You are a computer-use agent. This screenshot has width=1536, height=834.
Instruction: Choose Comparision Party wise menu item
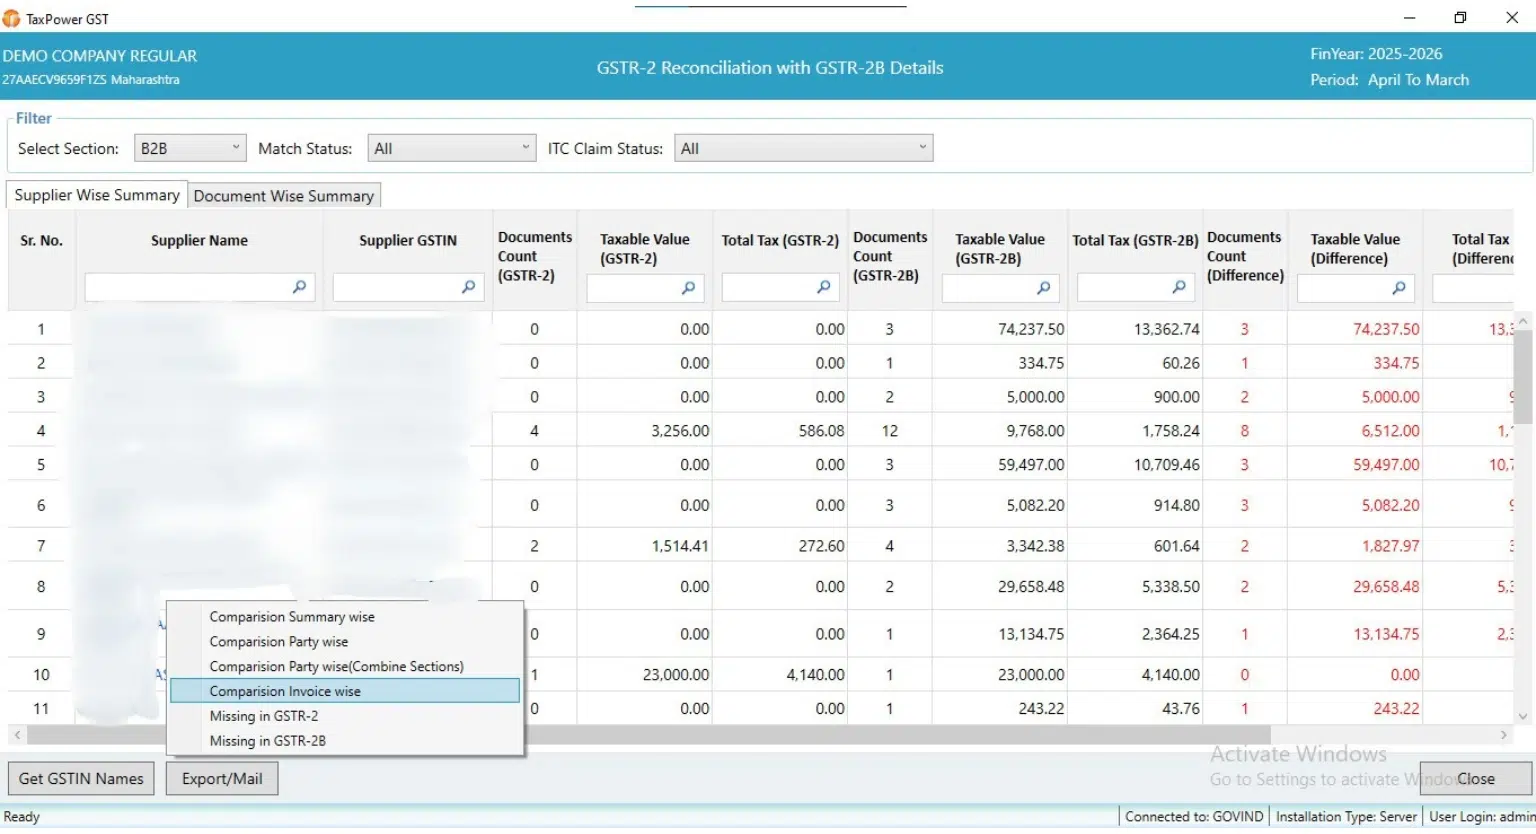345,642
